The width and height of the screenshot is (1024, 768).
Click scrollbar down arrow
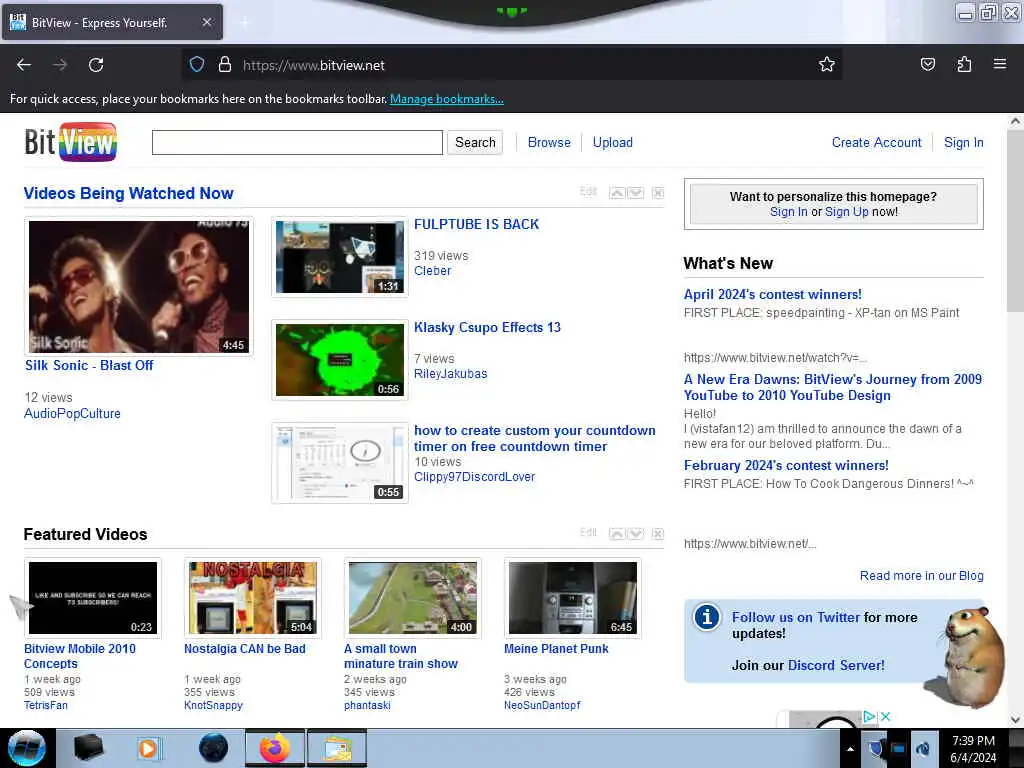pos(1014,720)
